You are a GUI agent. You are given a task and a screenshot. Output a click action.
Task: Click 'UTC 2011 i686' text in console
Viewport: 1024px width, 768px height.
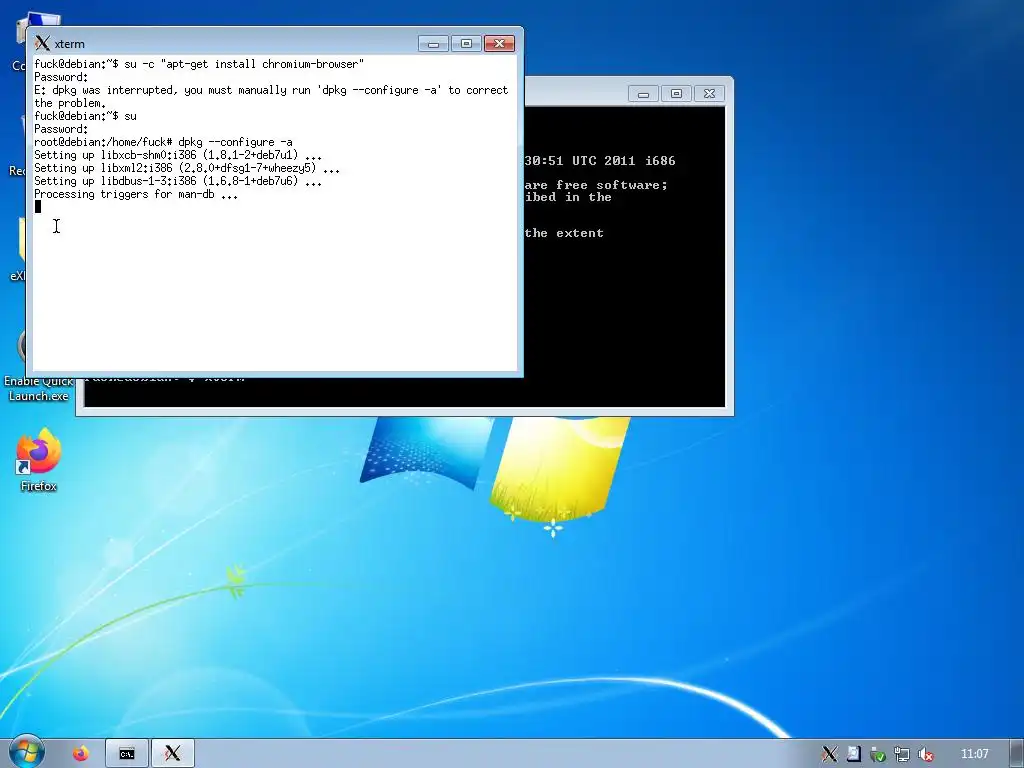624,161
